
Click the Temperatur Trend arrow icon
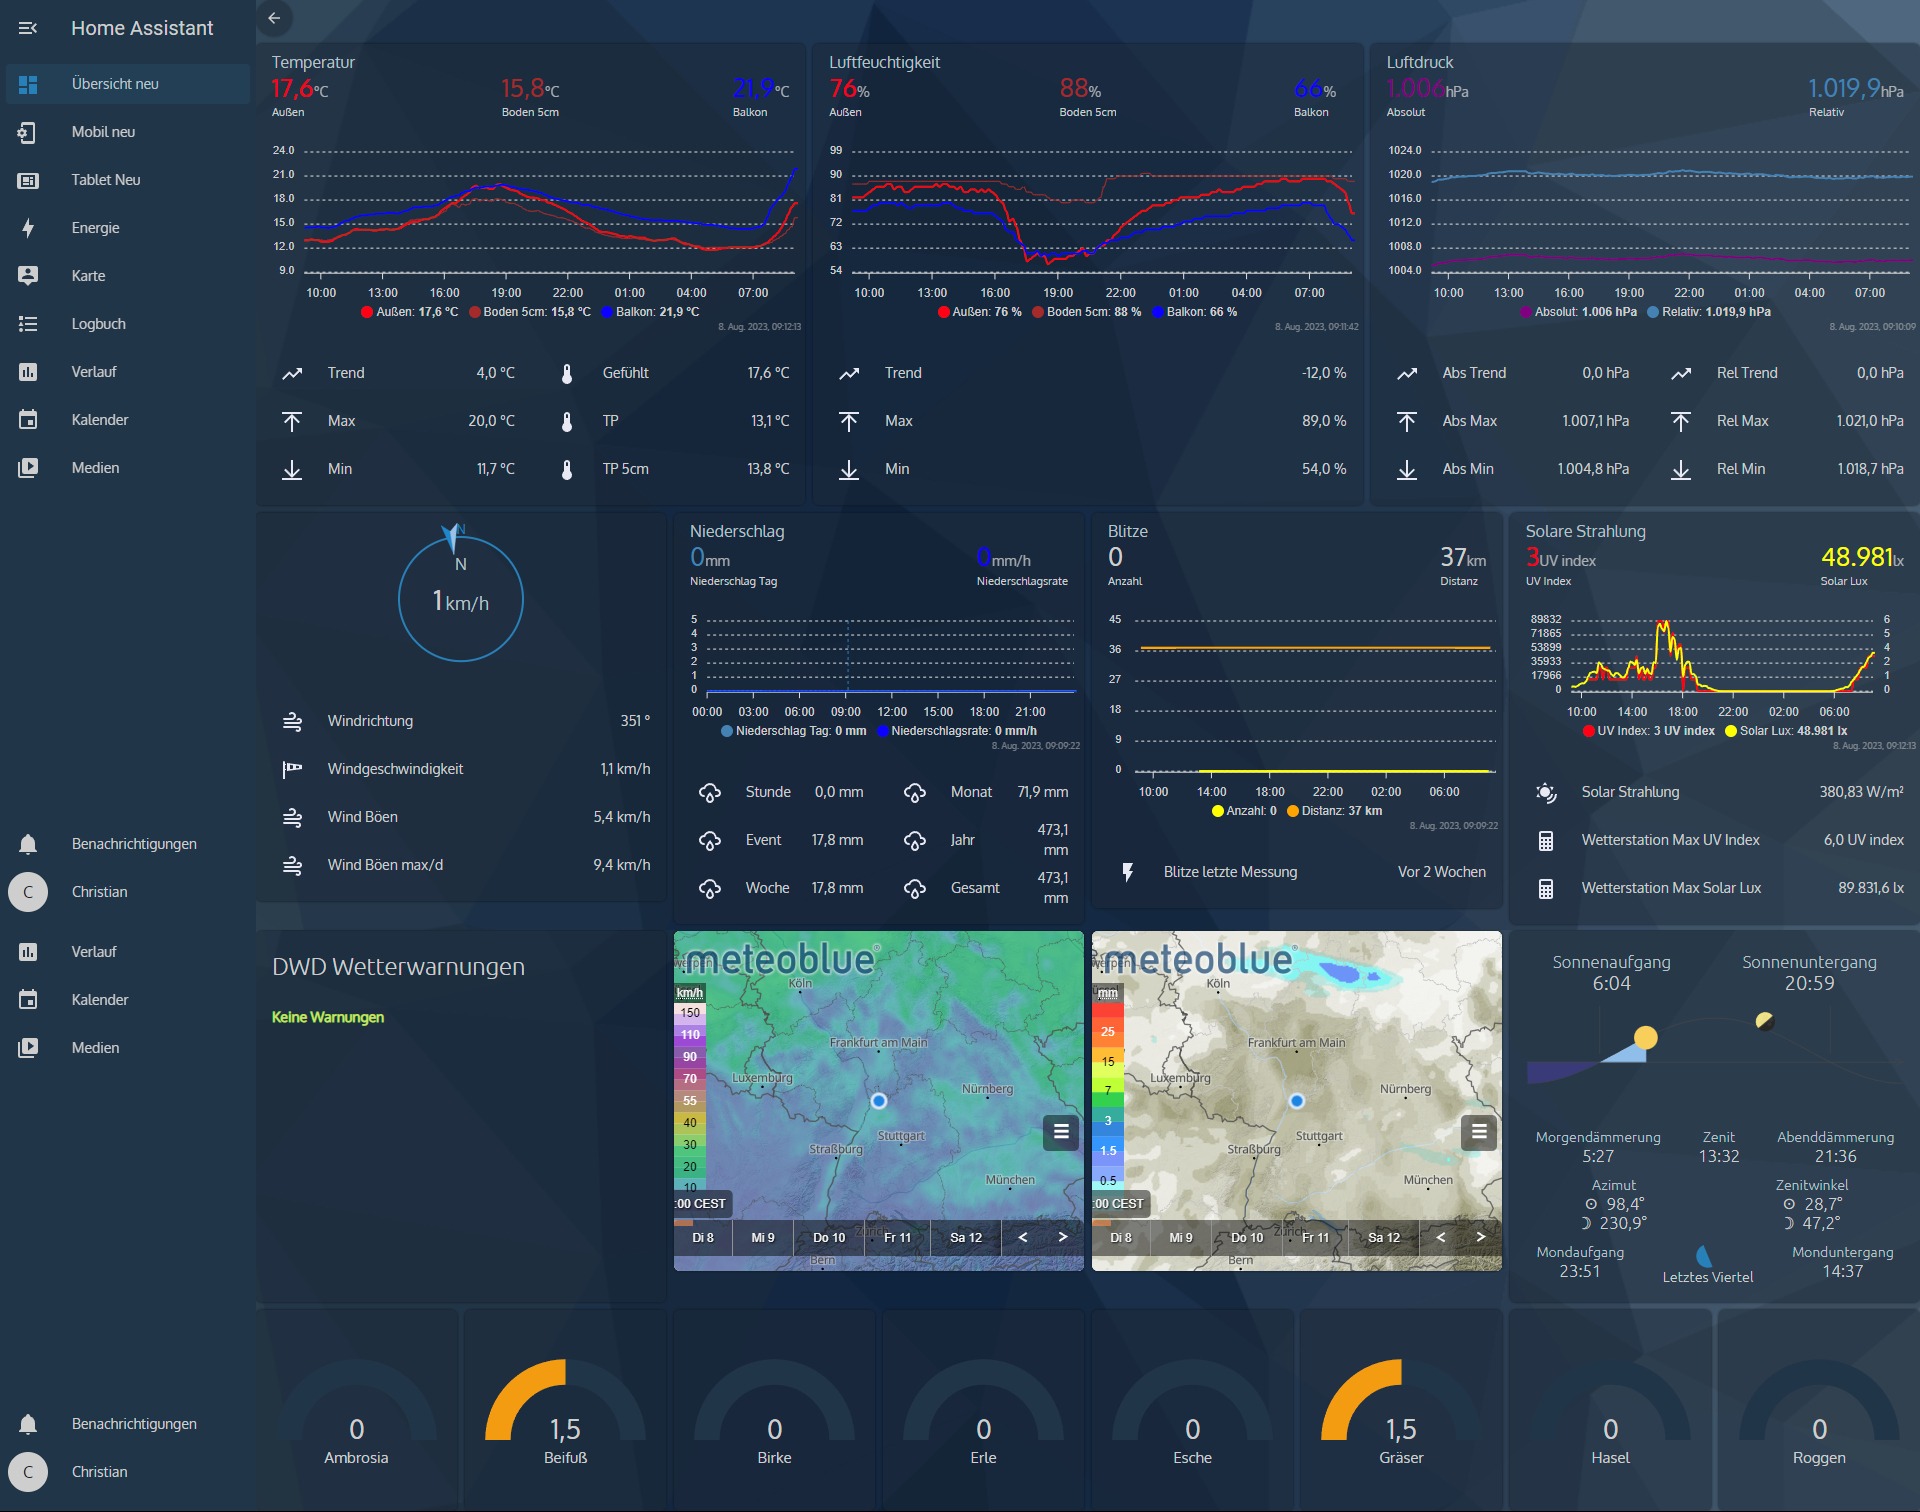tap(292, 373)
